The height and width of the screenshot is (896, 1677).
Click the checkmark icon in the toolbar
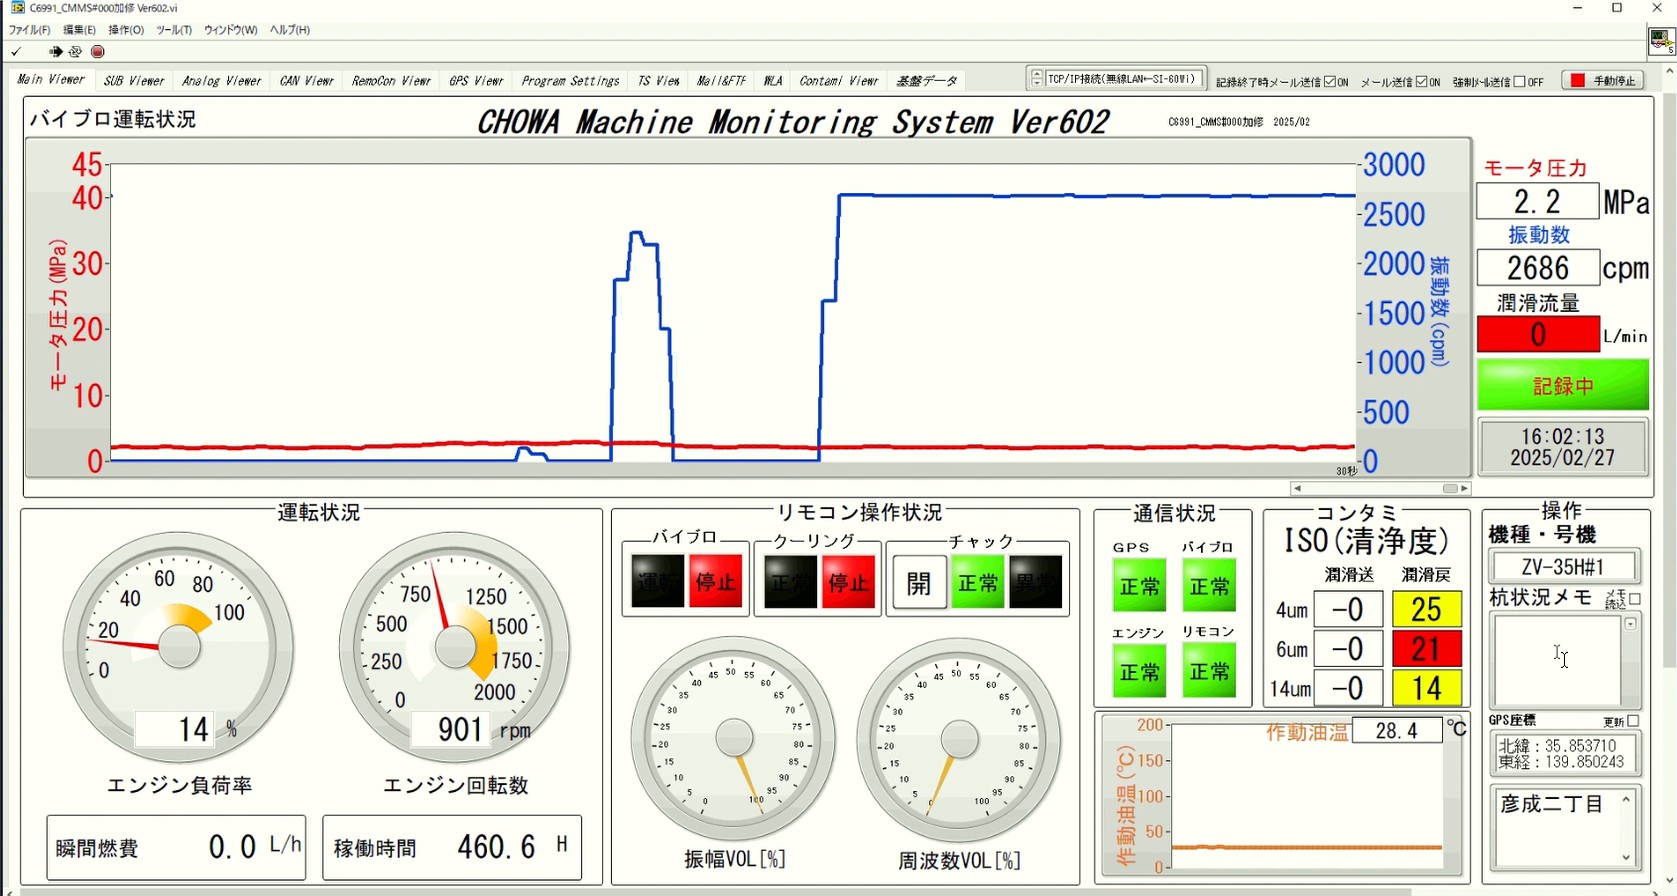coord(16,52)
